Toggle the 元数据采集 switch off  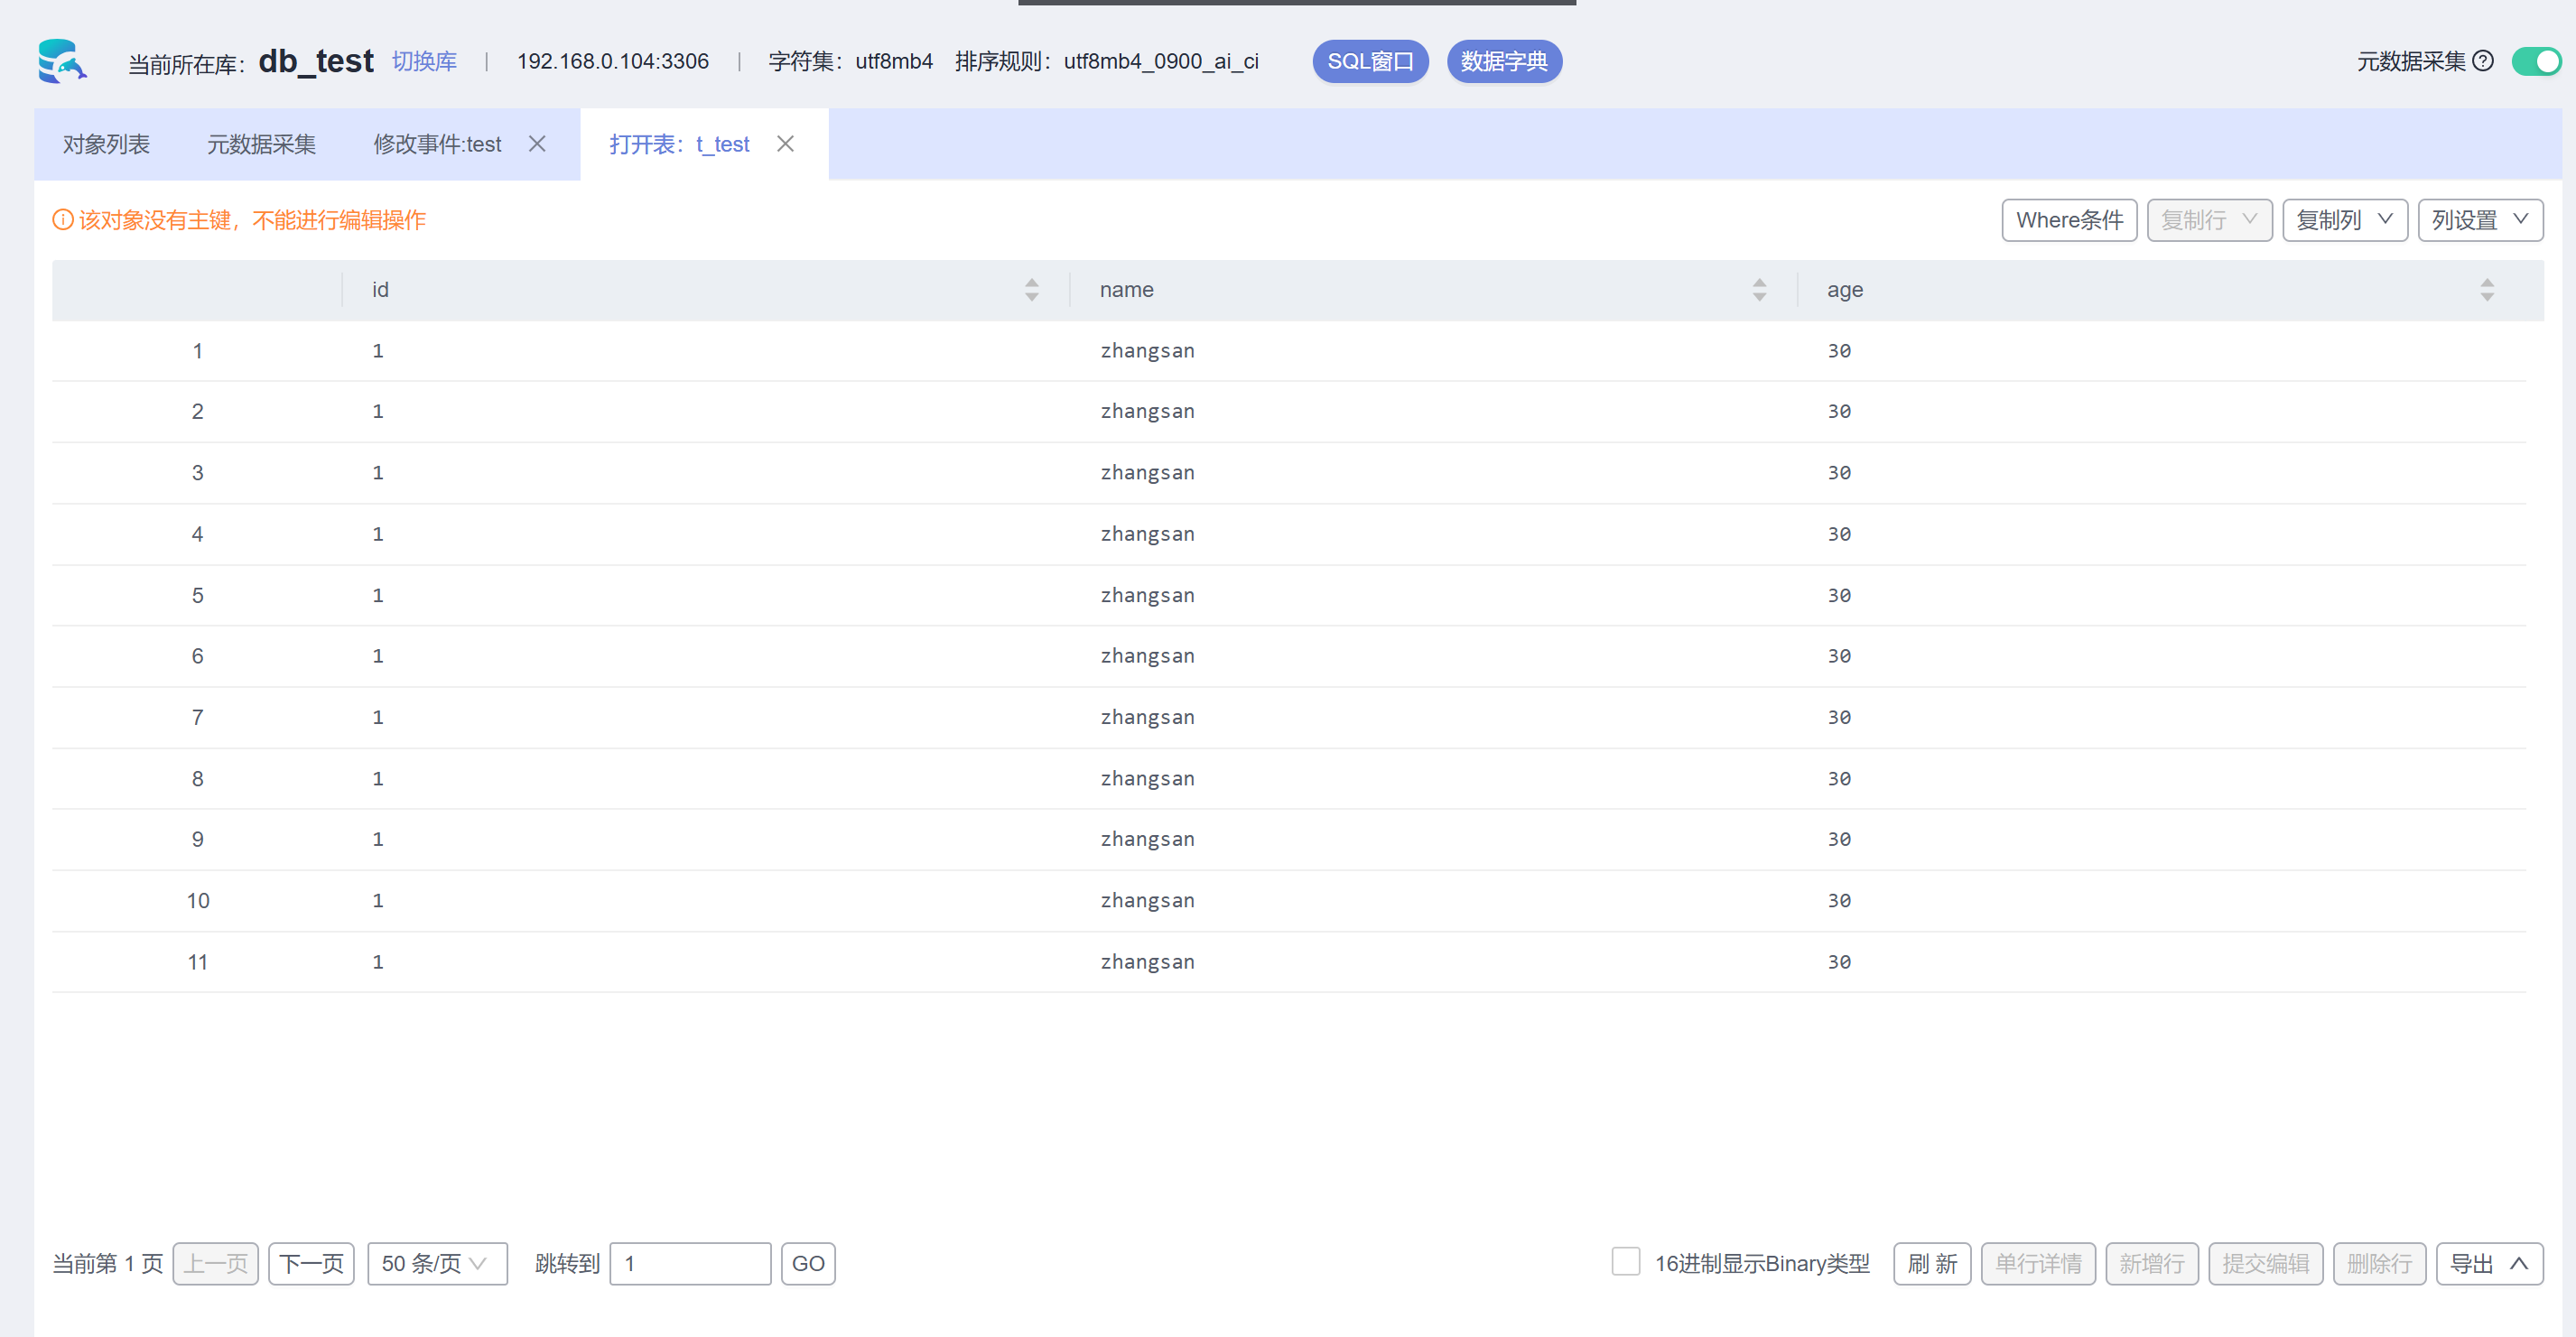point(2535,61)
